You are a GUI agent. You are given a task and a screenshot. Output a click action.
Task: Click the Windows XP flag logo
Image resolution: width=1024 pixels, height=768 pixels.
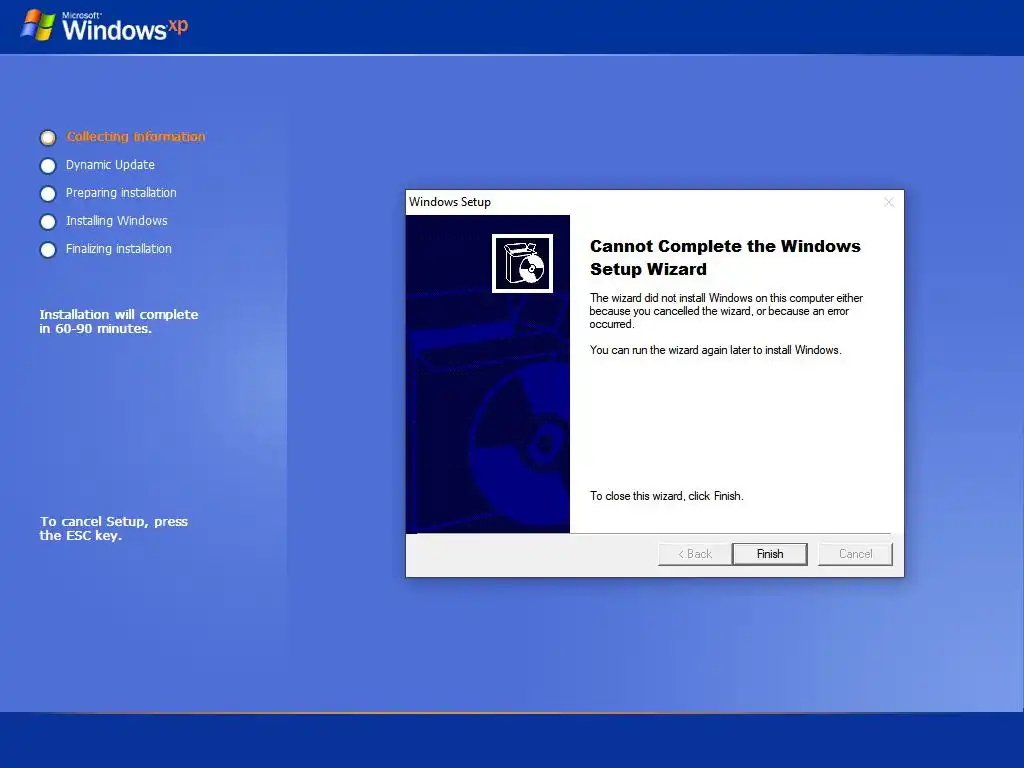click(x=38, y=25)
